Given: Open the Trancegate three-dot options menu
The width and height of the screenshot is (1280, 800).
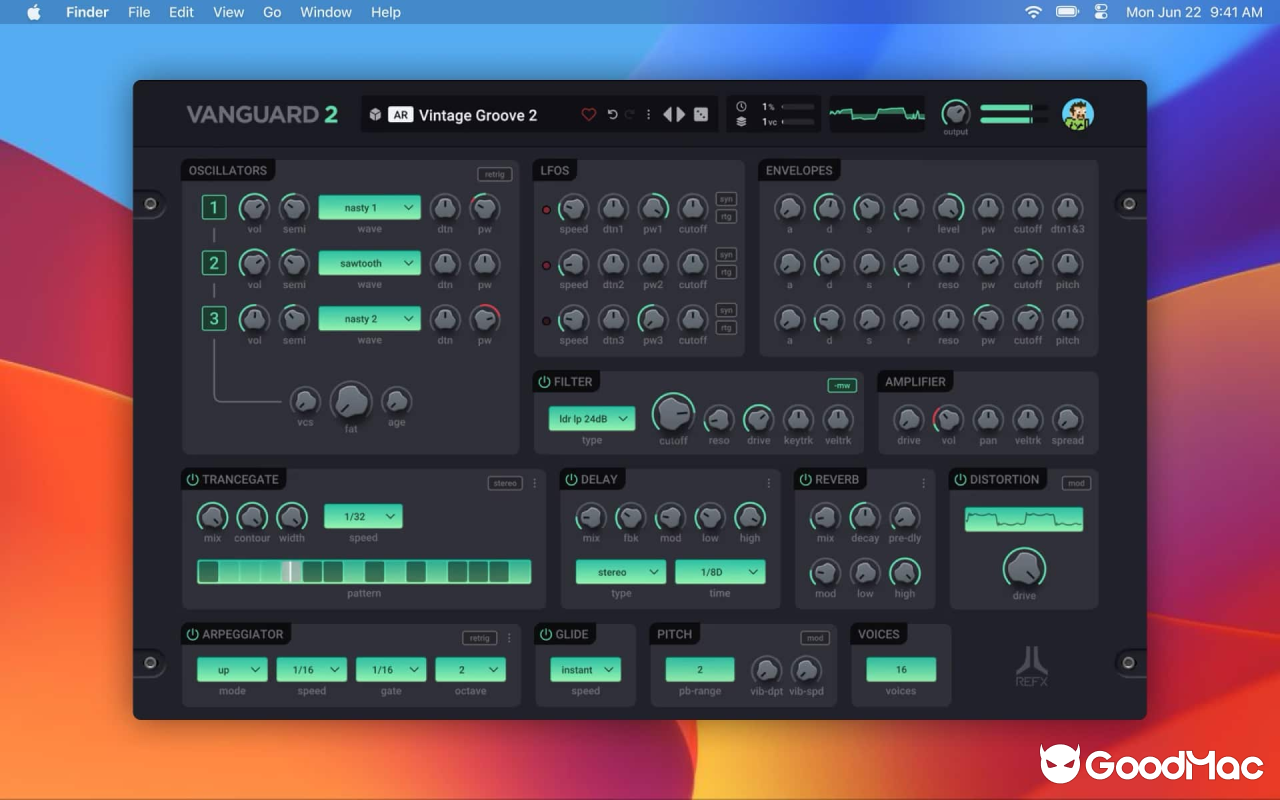Looking at the screenshot, I should 534,483.
